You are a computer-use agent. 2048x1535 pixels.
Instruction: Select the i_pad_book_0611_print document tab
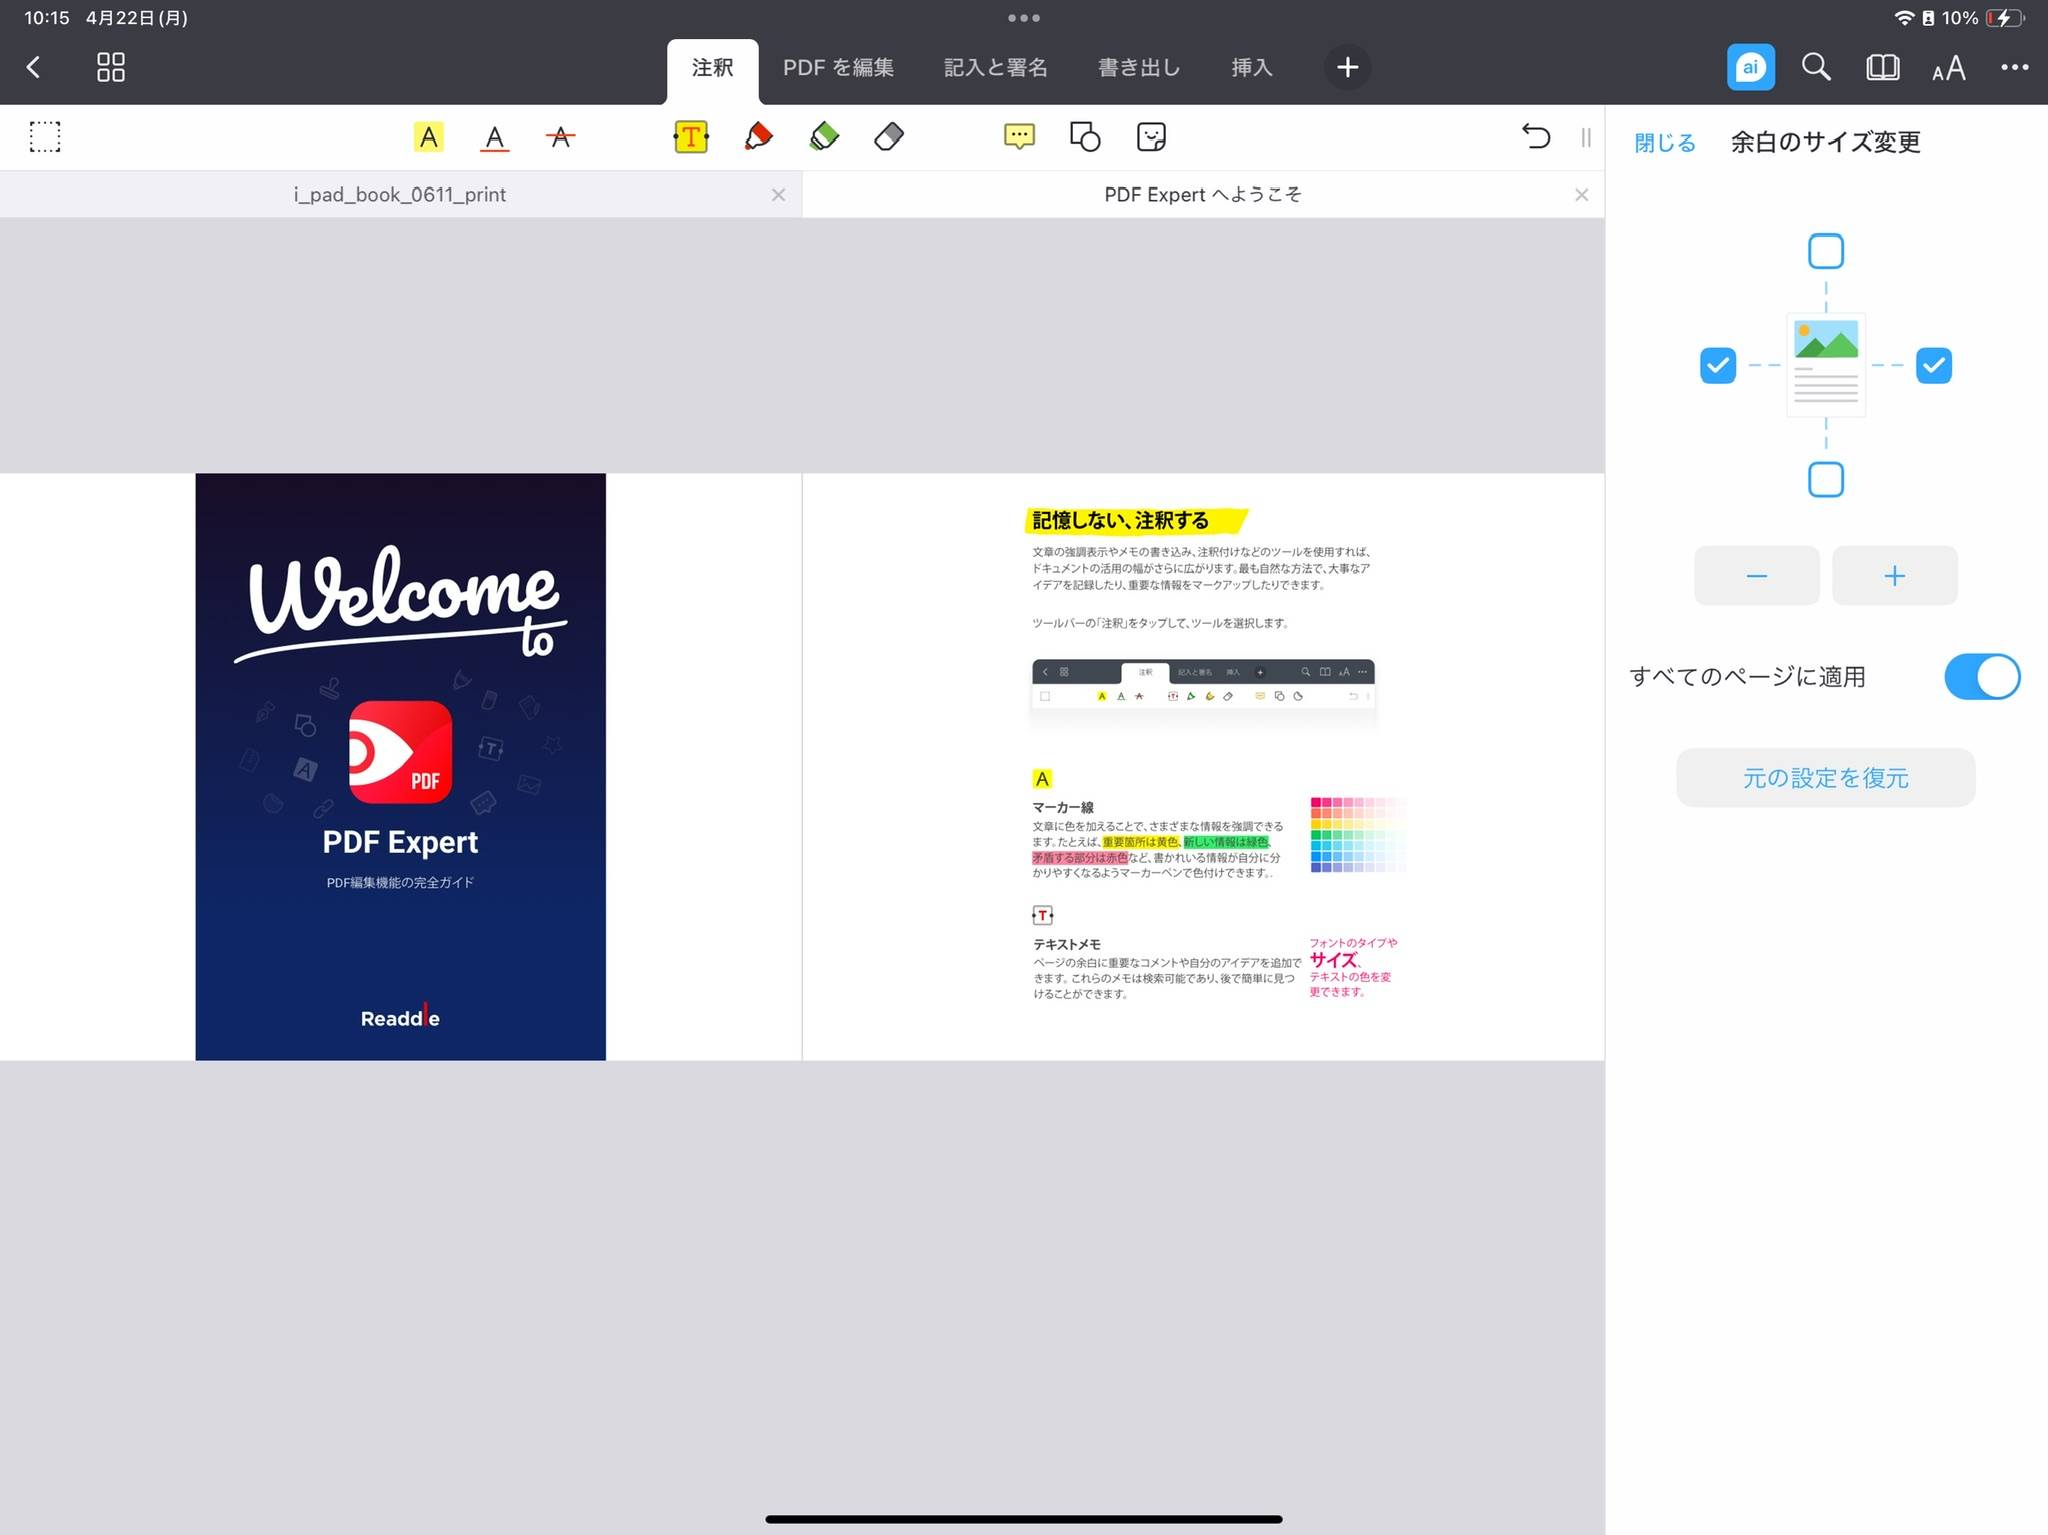pyautogui.click(x=400, y=195)
